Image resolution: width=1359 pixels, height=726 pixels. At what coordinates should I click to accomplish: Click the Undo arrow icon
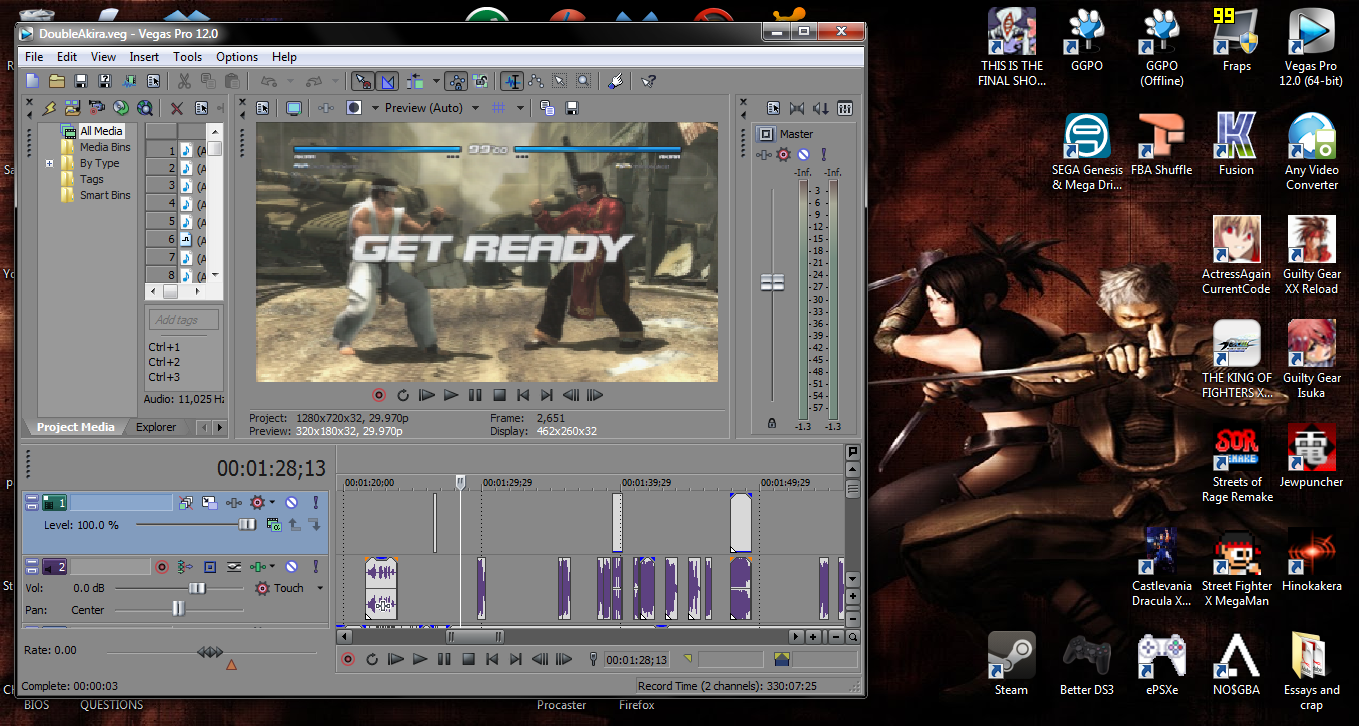tap(268, 81)
